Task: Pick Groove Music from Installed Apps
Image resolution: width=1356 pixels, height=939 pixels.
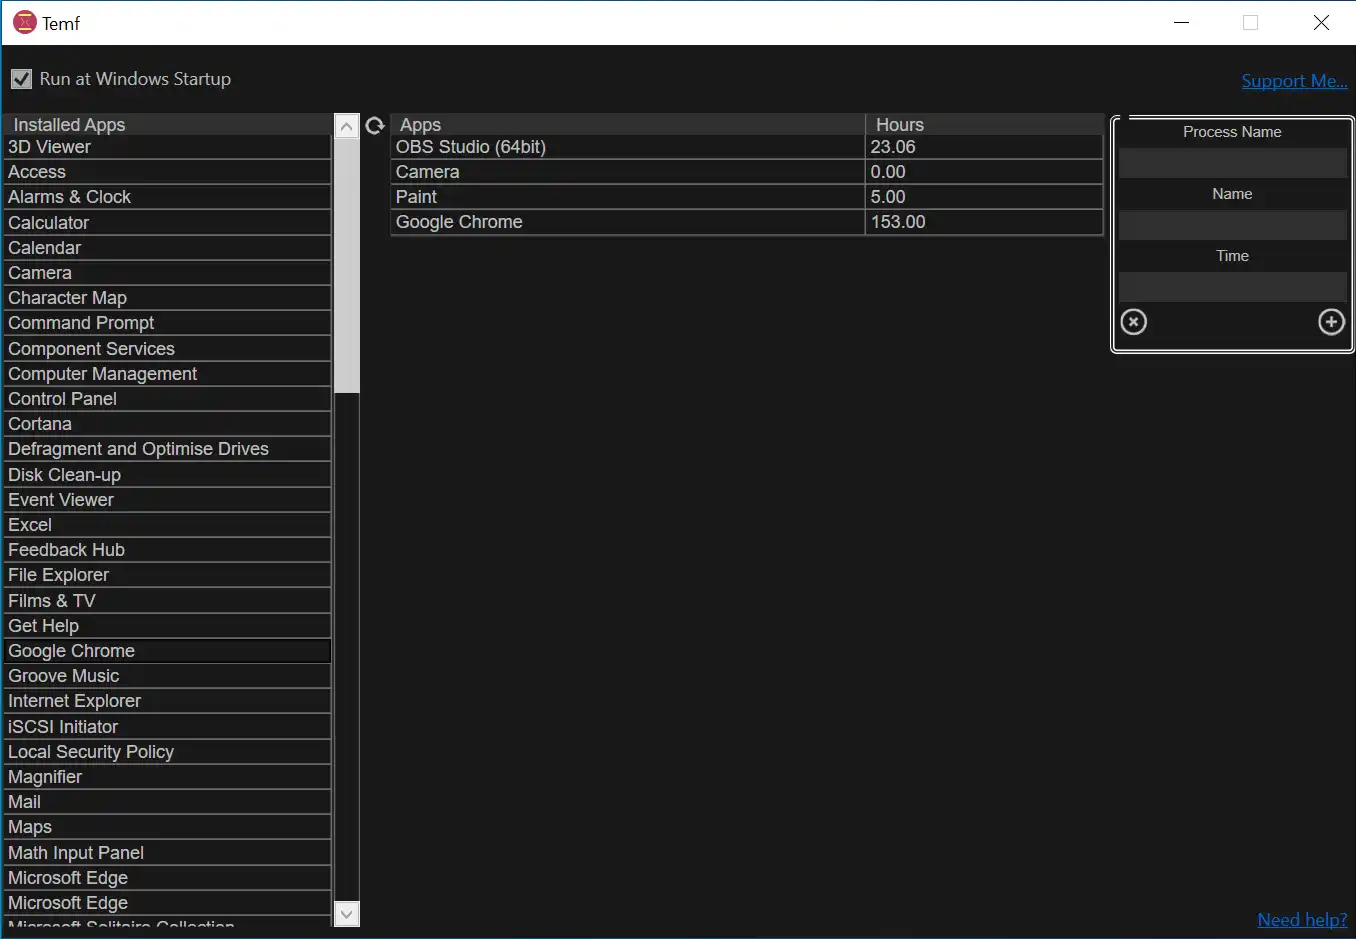Action: click(x=167, y=676)
